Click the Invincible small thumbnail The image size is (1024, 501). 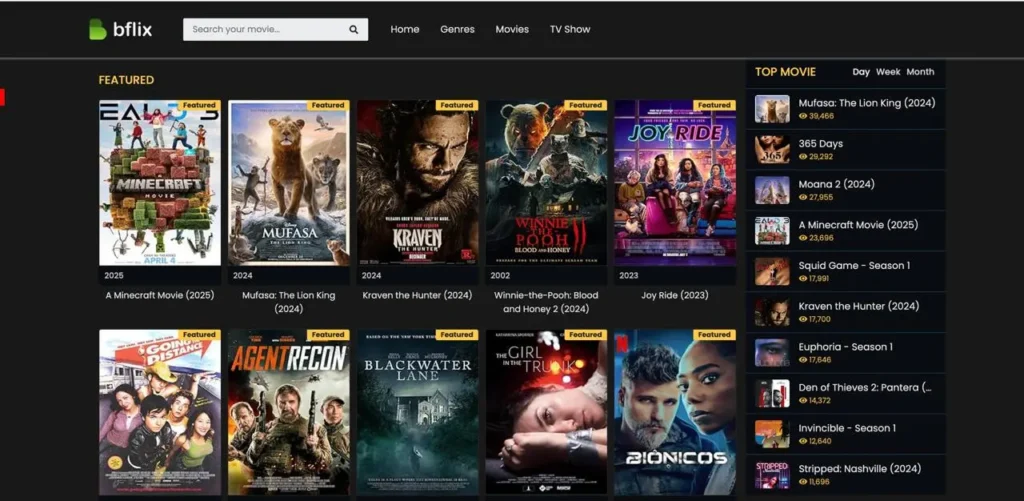(772, 434)
